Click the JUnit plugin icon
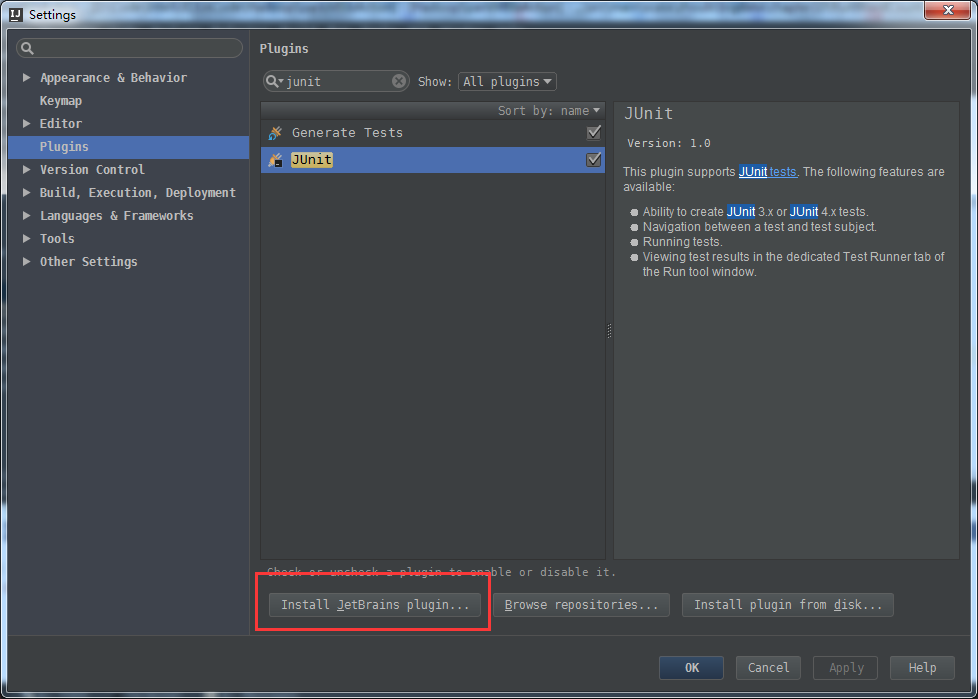The width and height of the screenshot is (978, 699). (x=275, y=160)
